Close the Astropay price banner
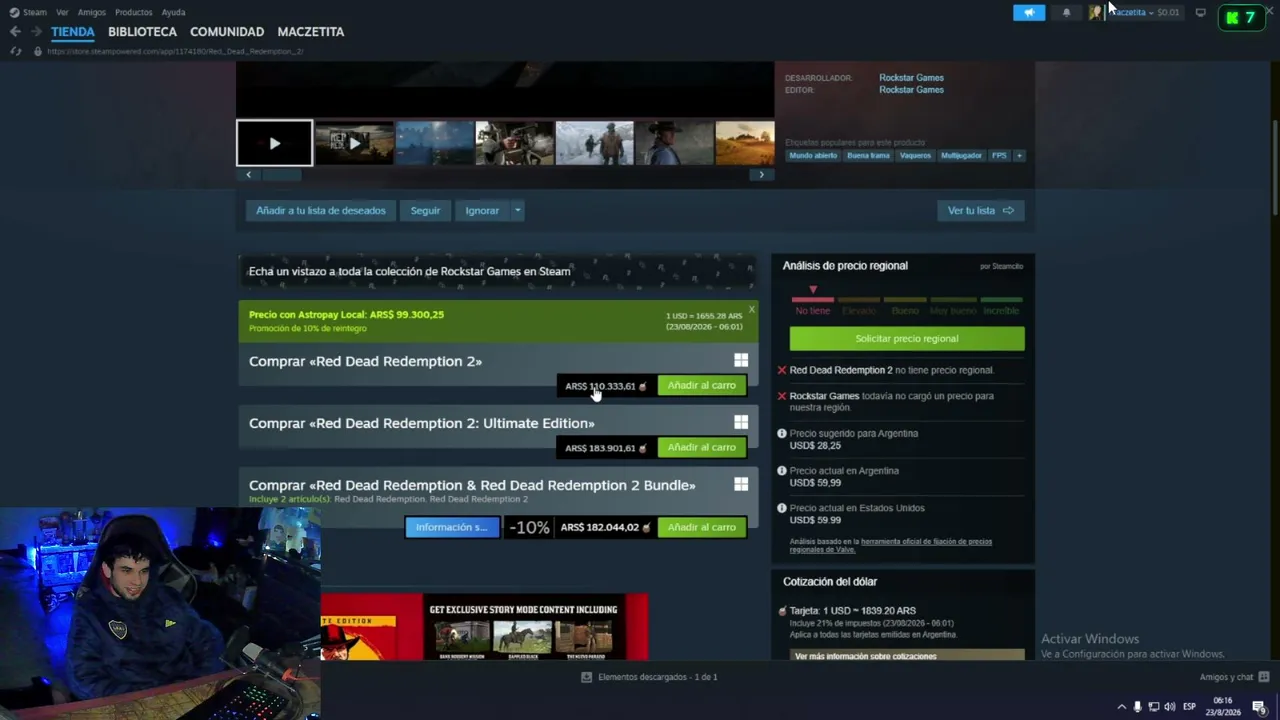The image size is (1280, 720). coord(752,309)
